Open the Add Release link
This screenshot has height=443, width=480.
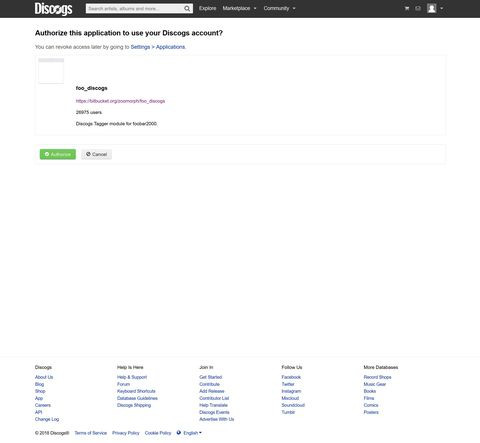tap(212, 391)
